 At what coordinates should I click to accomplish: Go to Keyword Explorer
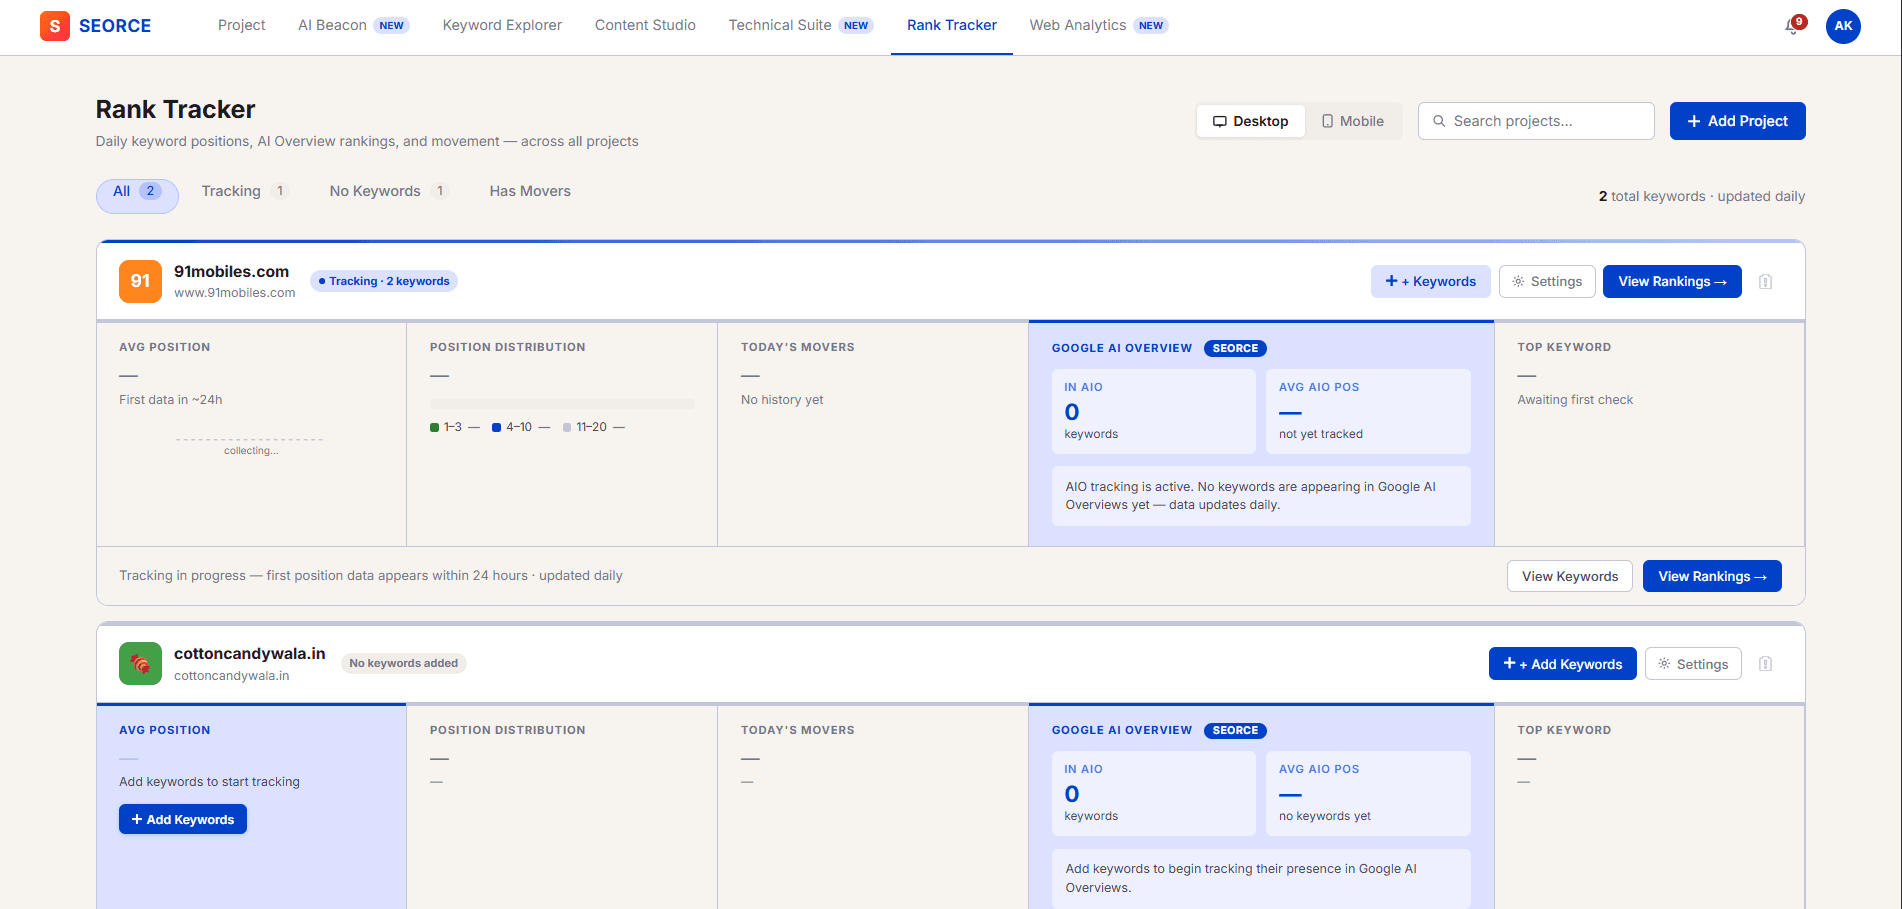502,25
